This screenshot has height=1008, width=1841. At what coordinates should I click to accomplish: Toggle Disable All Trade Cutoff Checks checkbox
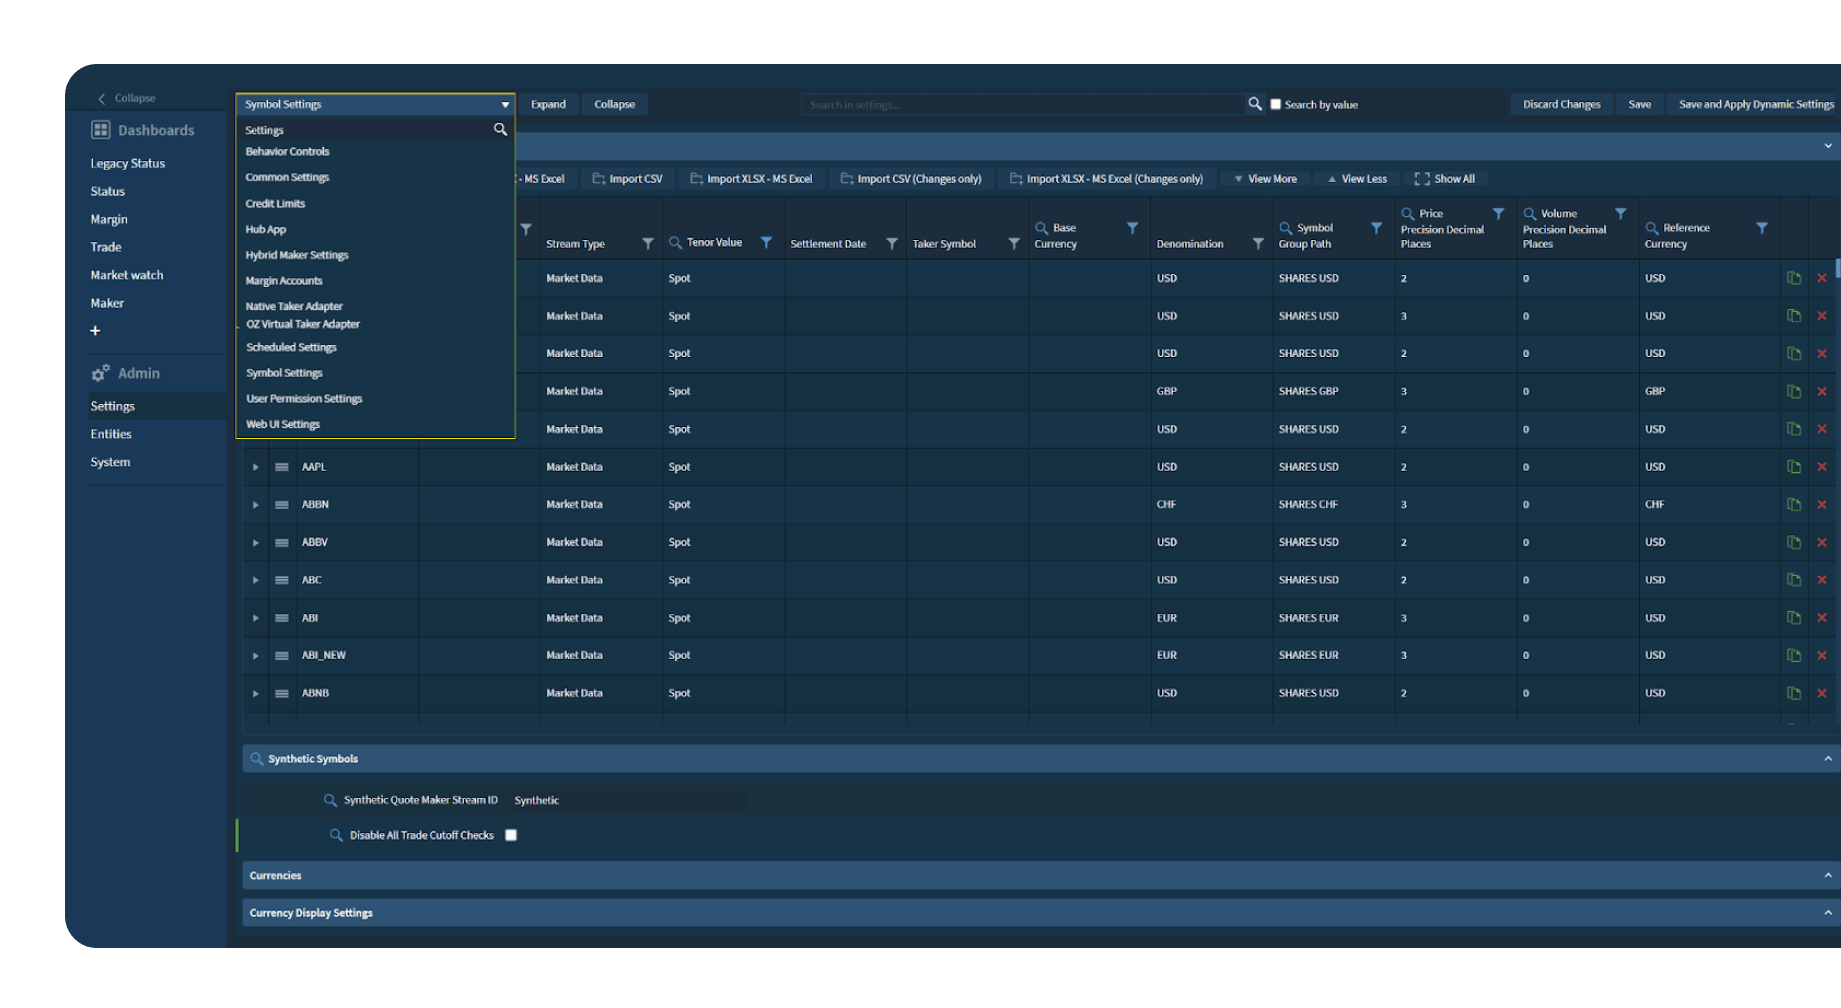pos(511,835)
